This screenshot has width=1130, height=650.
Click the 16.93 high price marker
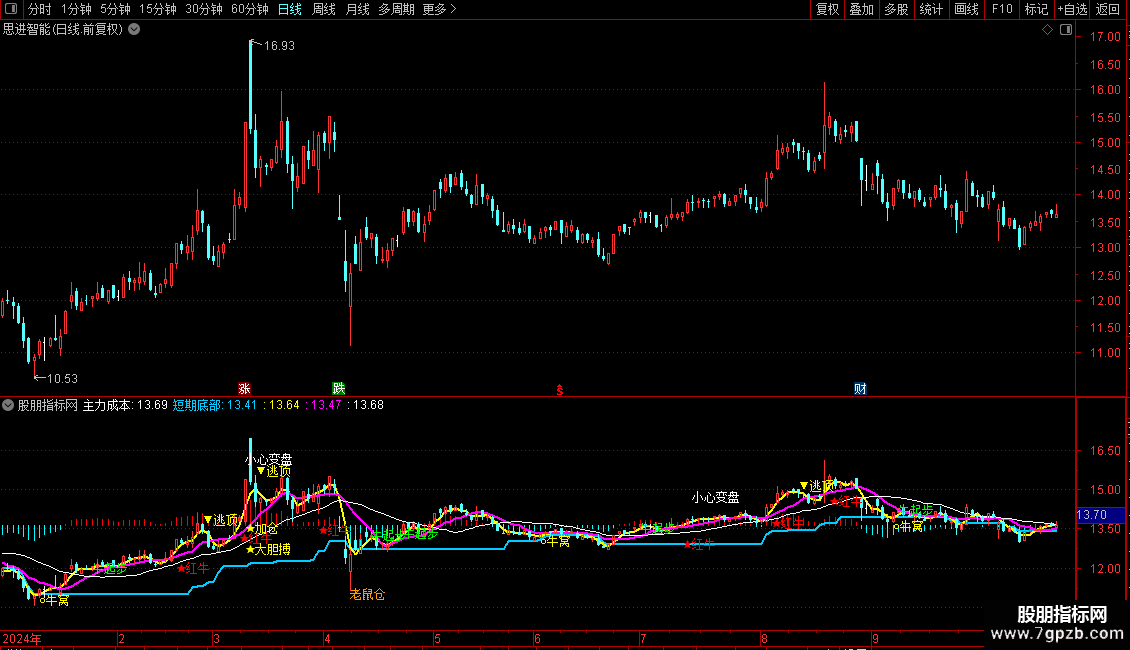(279, 45)
